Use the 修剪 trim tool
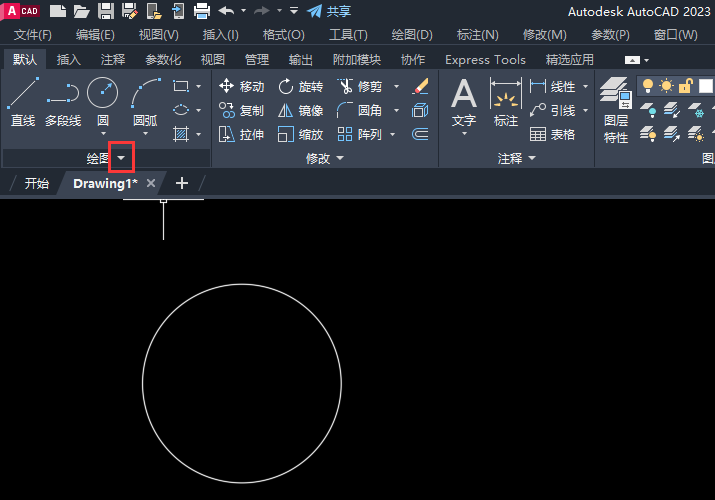715x500 pixels. [359, 86]
